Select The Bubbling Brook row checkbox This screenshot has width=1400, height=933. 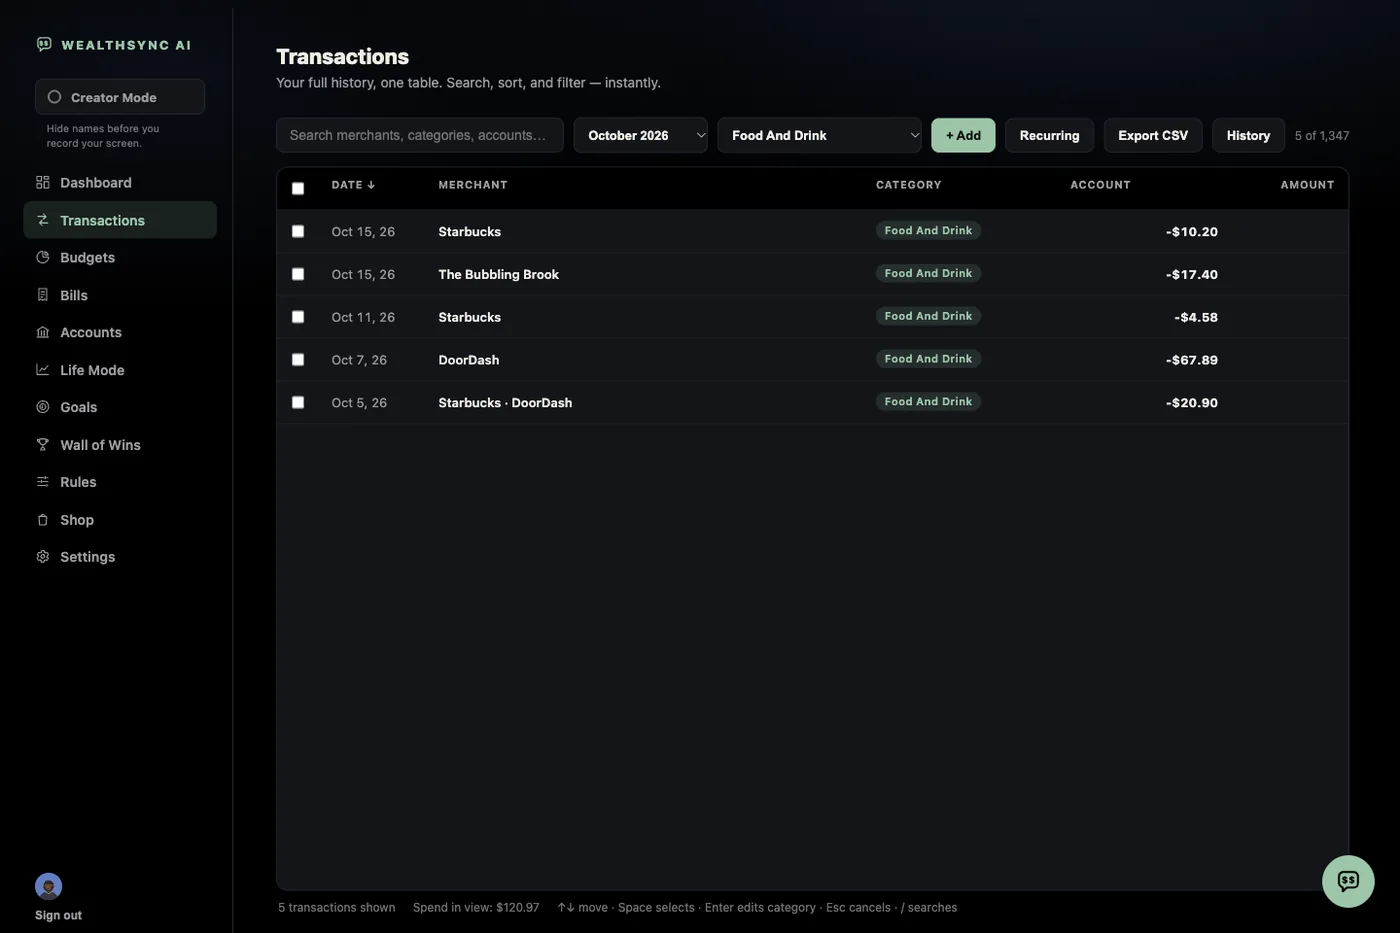[298, 274]
